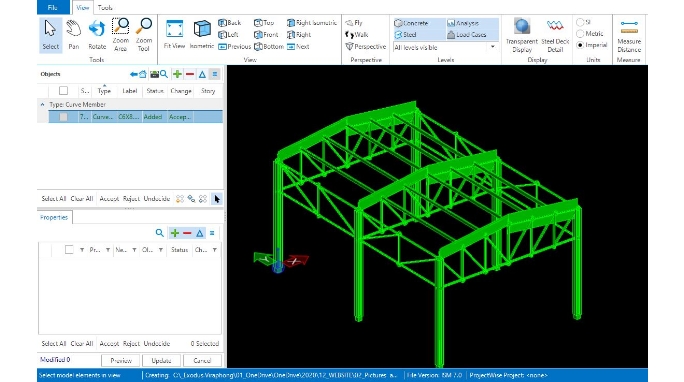Choose the Zoom Area tool
This screenshot has height=382, width=684.
[120, 35]
